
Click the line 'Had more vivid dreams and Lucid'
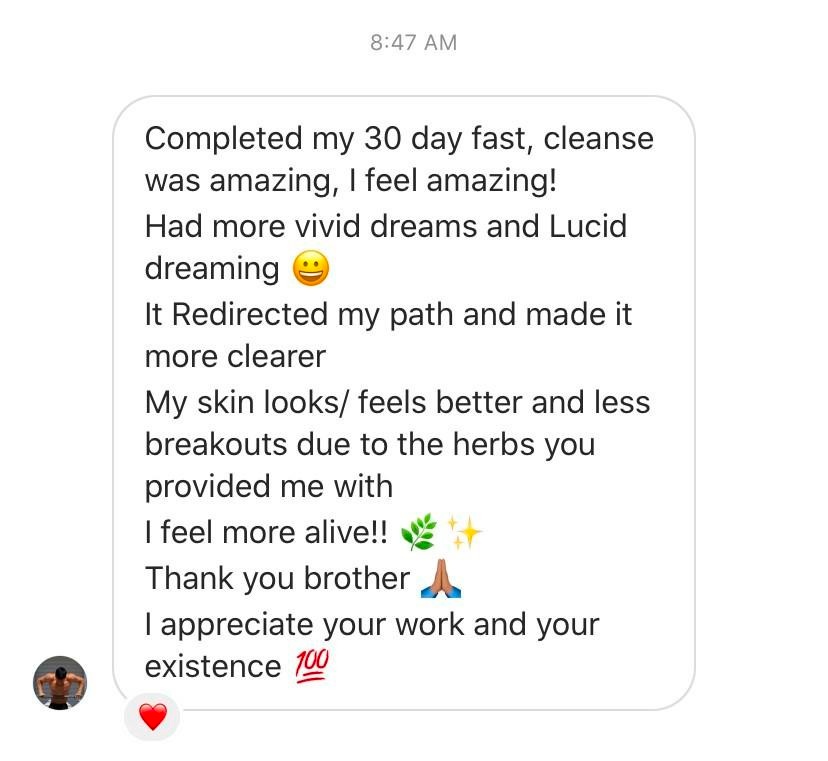click(386, 226)
